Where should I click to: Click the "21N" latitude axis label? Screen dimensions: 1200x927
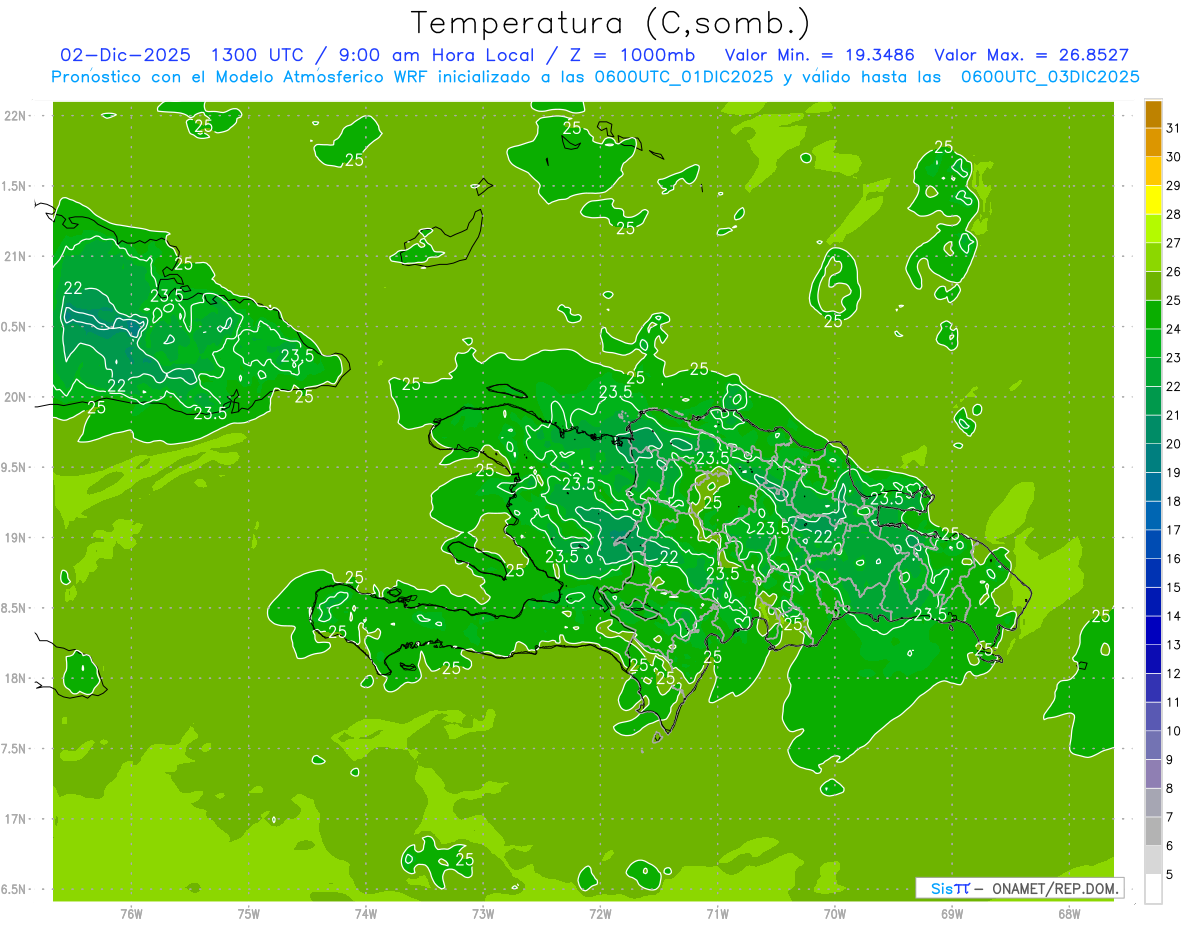pos(17,256)
